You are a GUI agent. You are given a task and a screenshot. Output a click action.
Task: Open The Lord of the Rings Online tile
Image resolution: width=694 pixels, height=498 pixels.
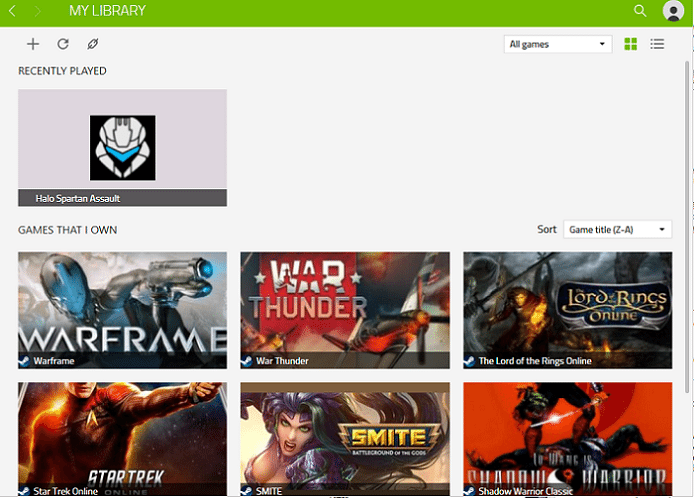[567, 310]
